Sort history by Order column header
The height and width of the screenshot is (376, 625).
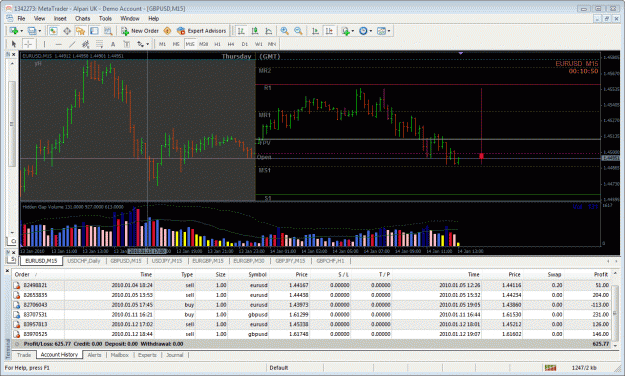tap(39, 274)
